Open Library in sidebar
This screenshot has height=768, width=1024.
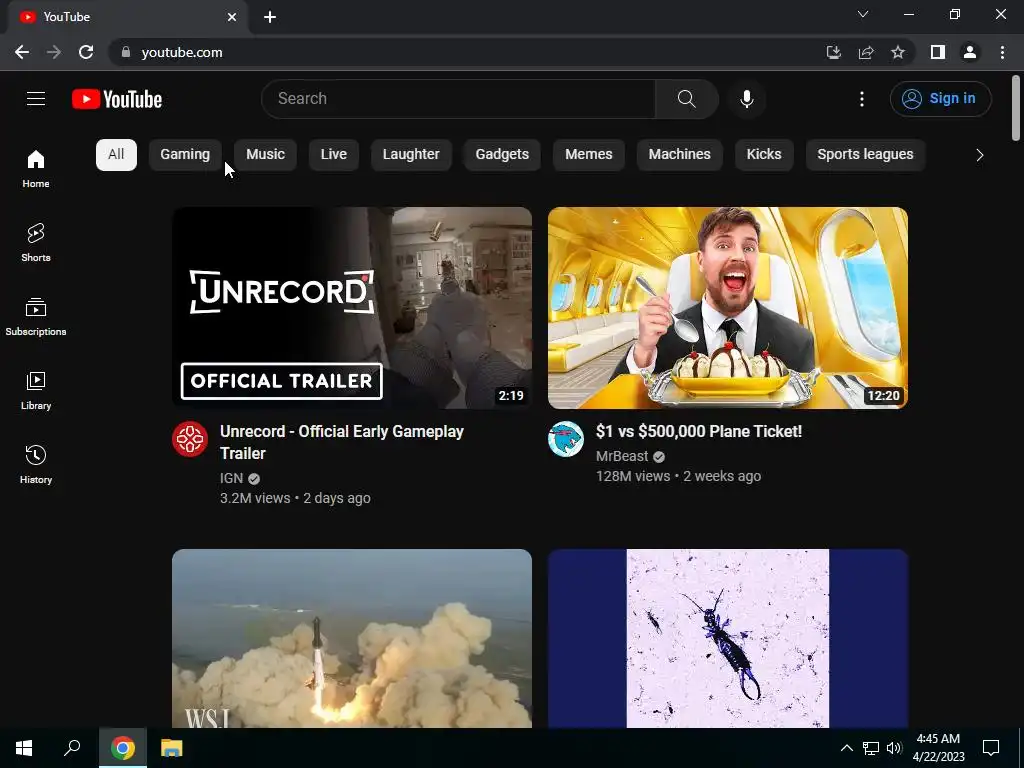click(36, 391)
